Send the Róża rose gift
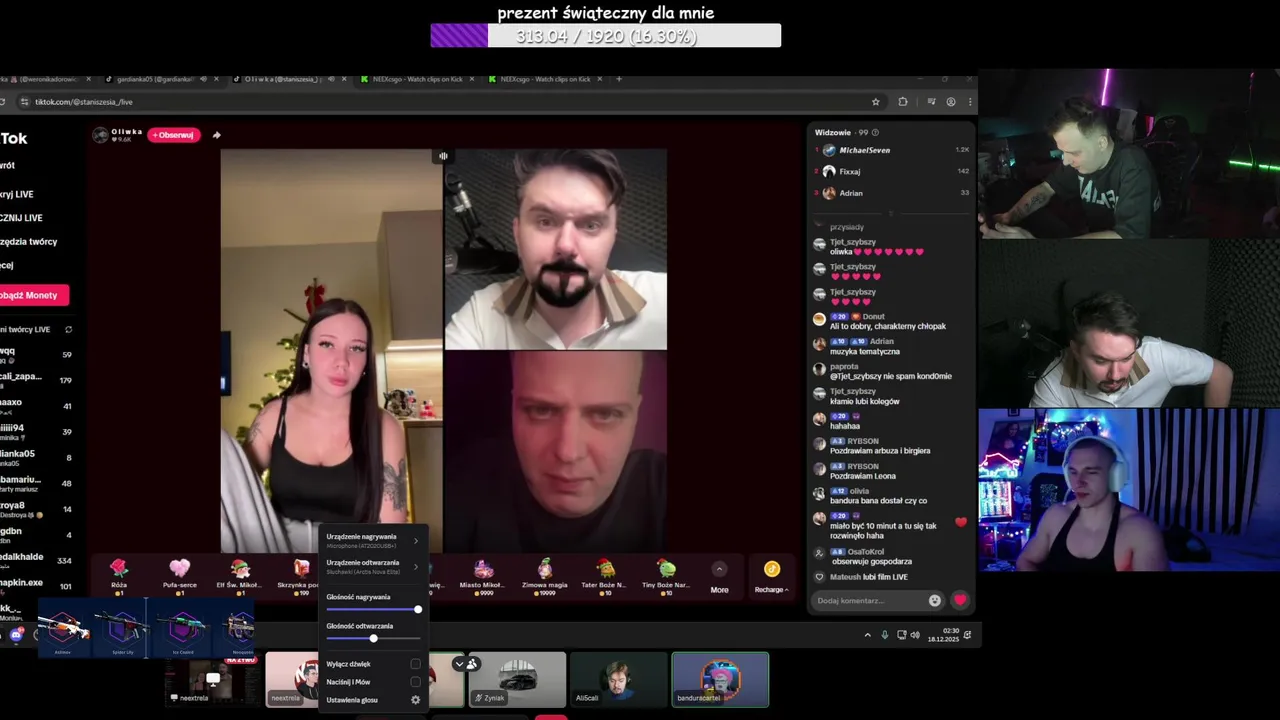 coord(119,578)
